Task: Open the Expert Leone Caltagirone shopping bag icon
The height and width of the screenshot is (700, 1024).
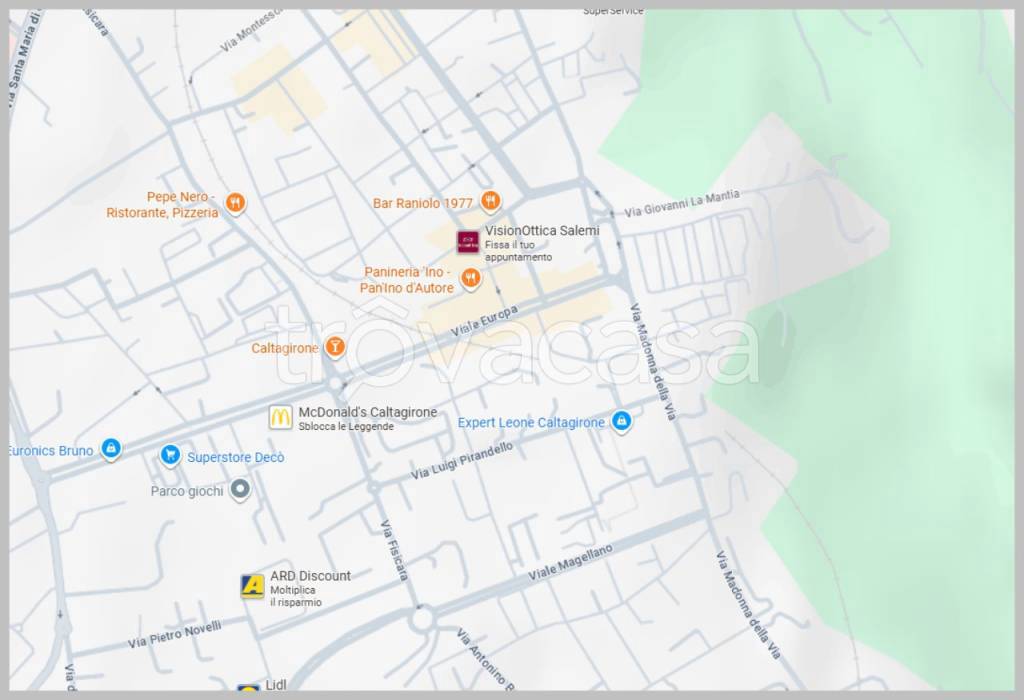Action: [621, 421]
